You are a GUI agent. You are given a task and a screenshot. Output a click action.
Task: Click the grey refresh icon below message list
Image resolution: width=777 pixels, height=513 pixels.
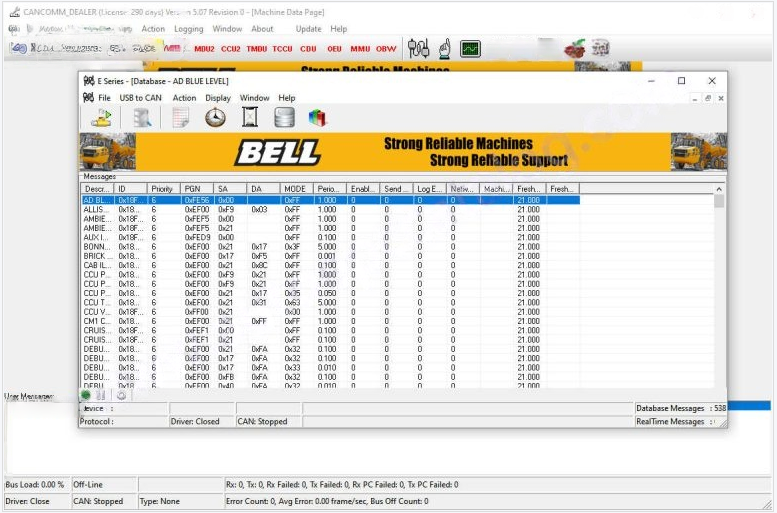click(121, 395)
